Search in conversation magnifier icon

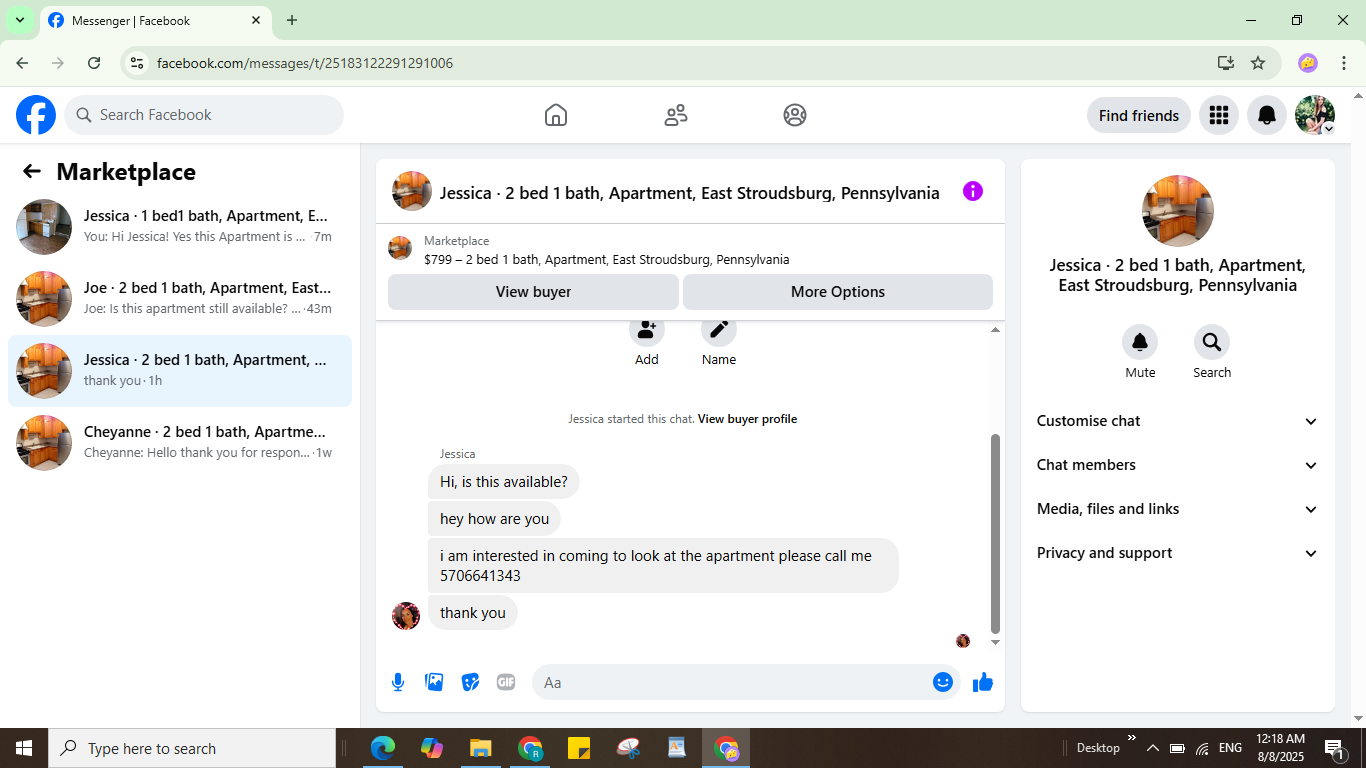tap(1212, 343)
